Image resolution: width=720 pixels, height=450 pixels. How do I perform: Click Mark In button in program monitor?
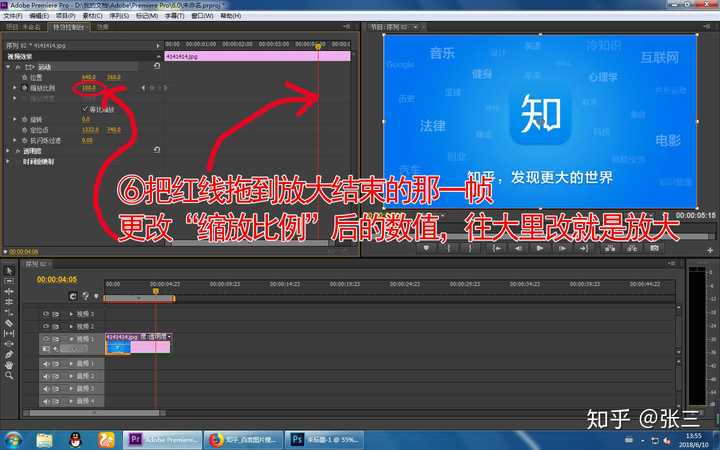pyautogui.click(x=449, y=248)
